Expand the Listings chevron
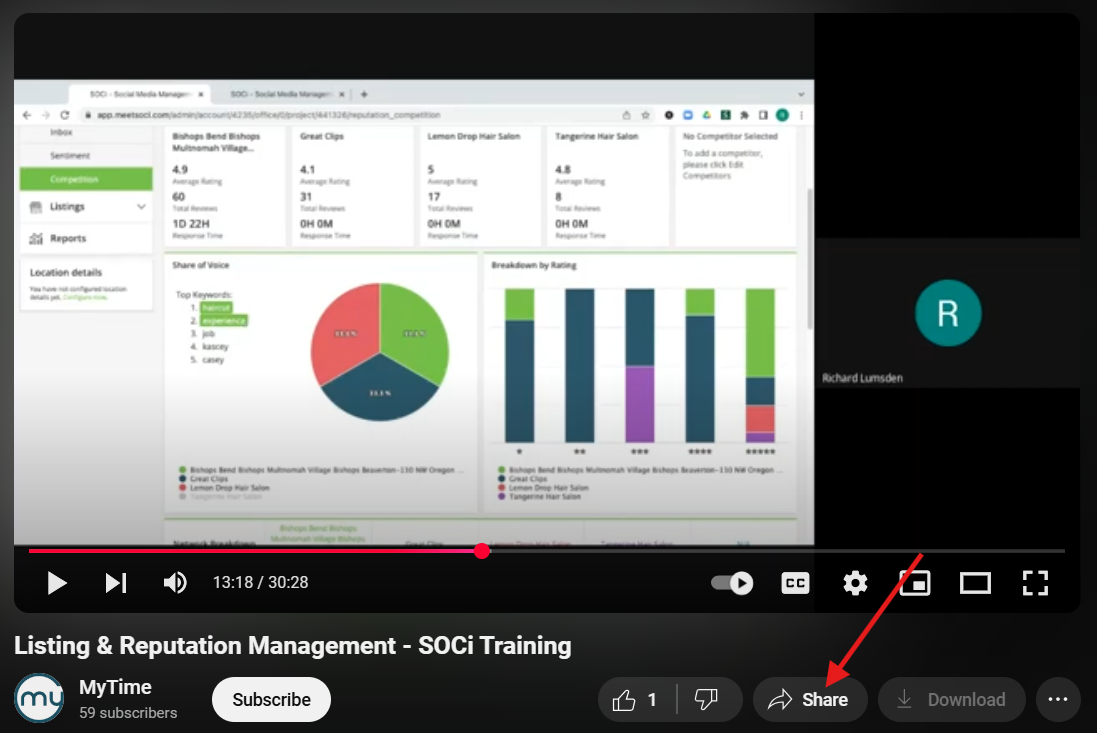This screenshot has height=733, width=1097. pos(141,206)
